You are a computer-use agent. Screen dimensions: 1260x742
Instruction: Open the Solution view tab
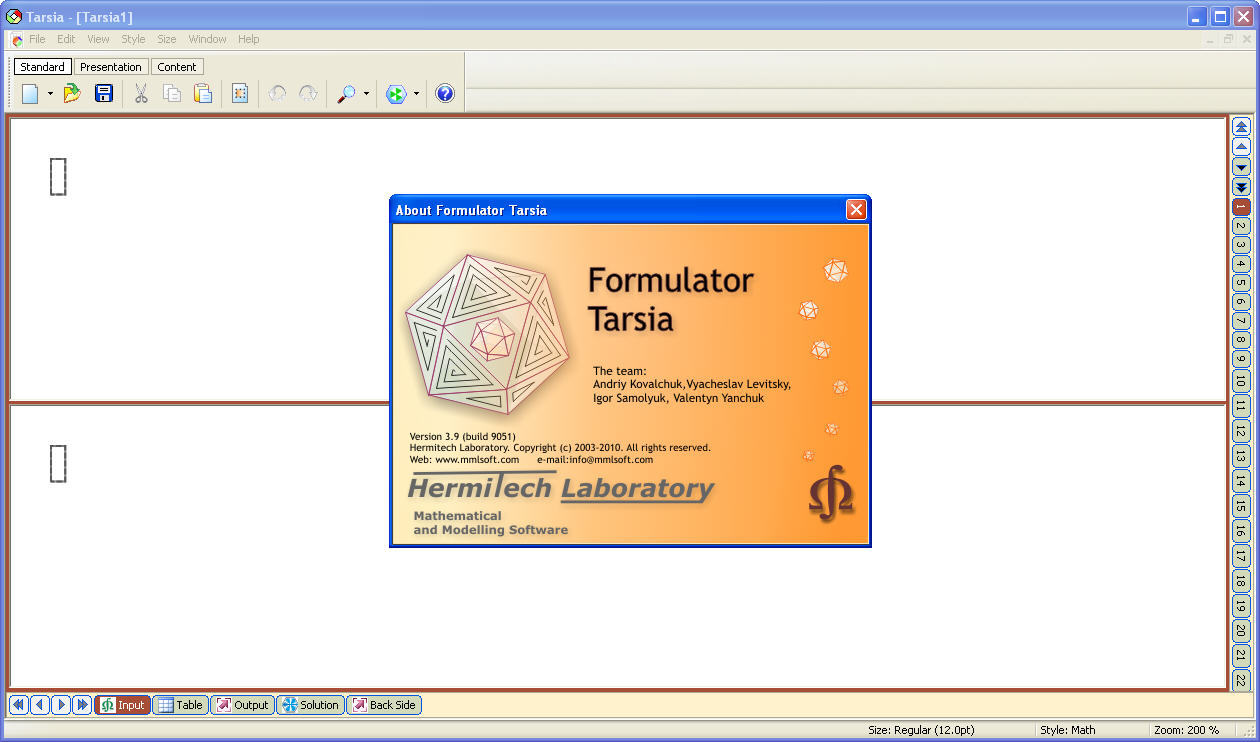(310, 705)
